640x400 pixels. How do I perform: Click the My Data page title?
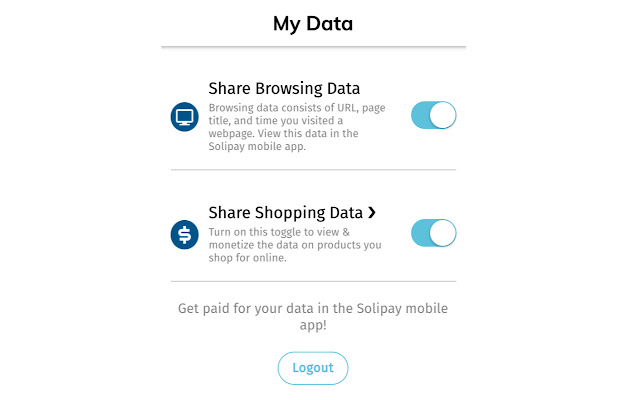click(x=313, y=23)
